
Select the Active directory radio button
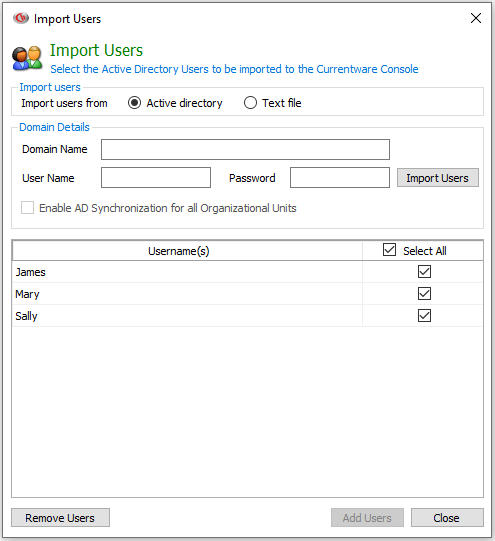click(134, 103)
